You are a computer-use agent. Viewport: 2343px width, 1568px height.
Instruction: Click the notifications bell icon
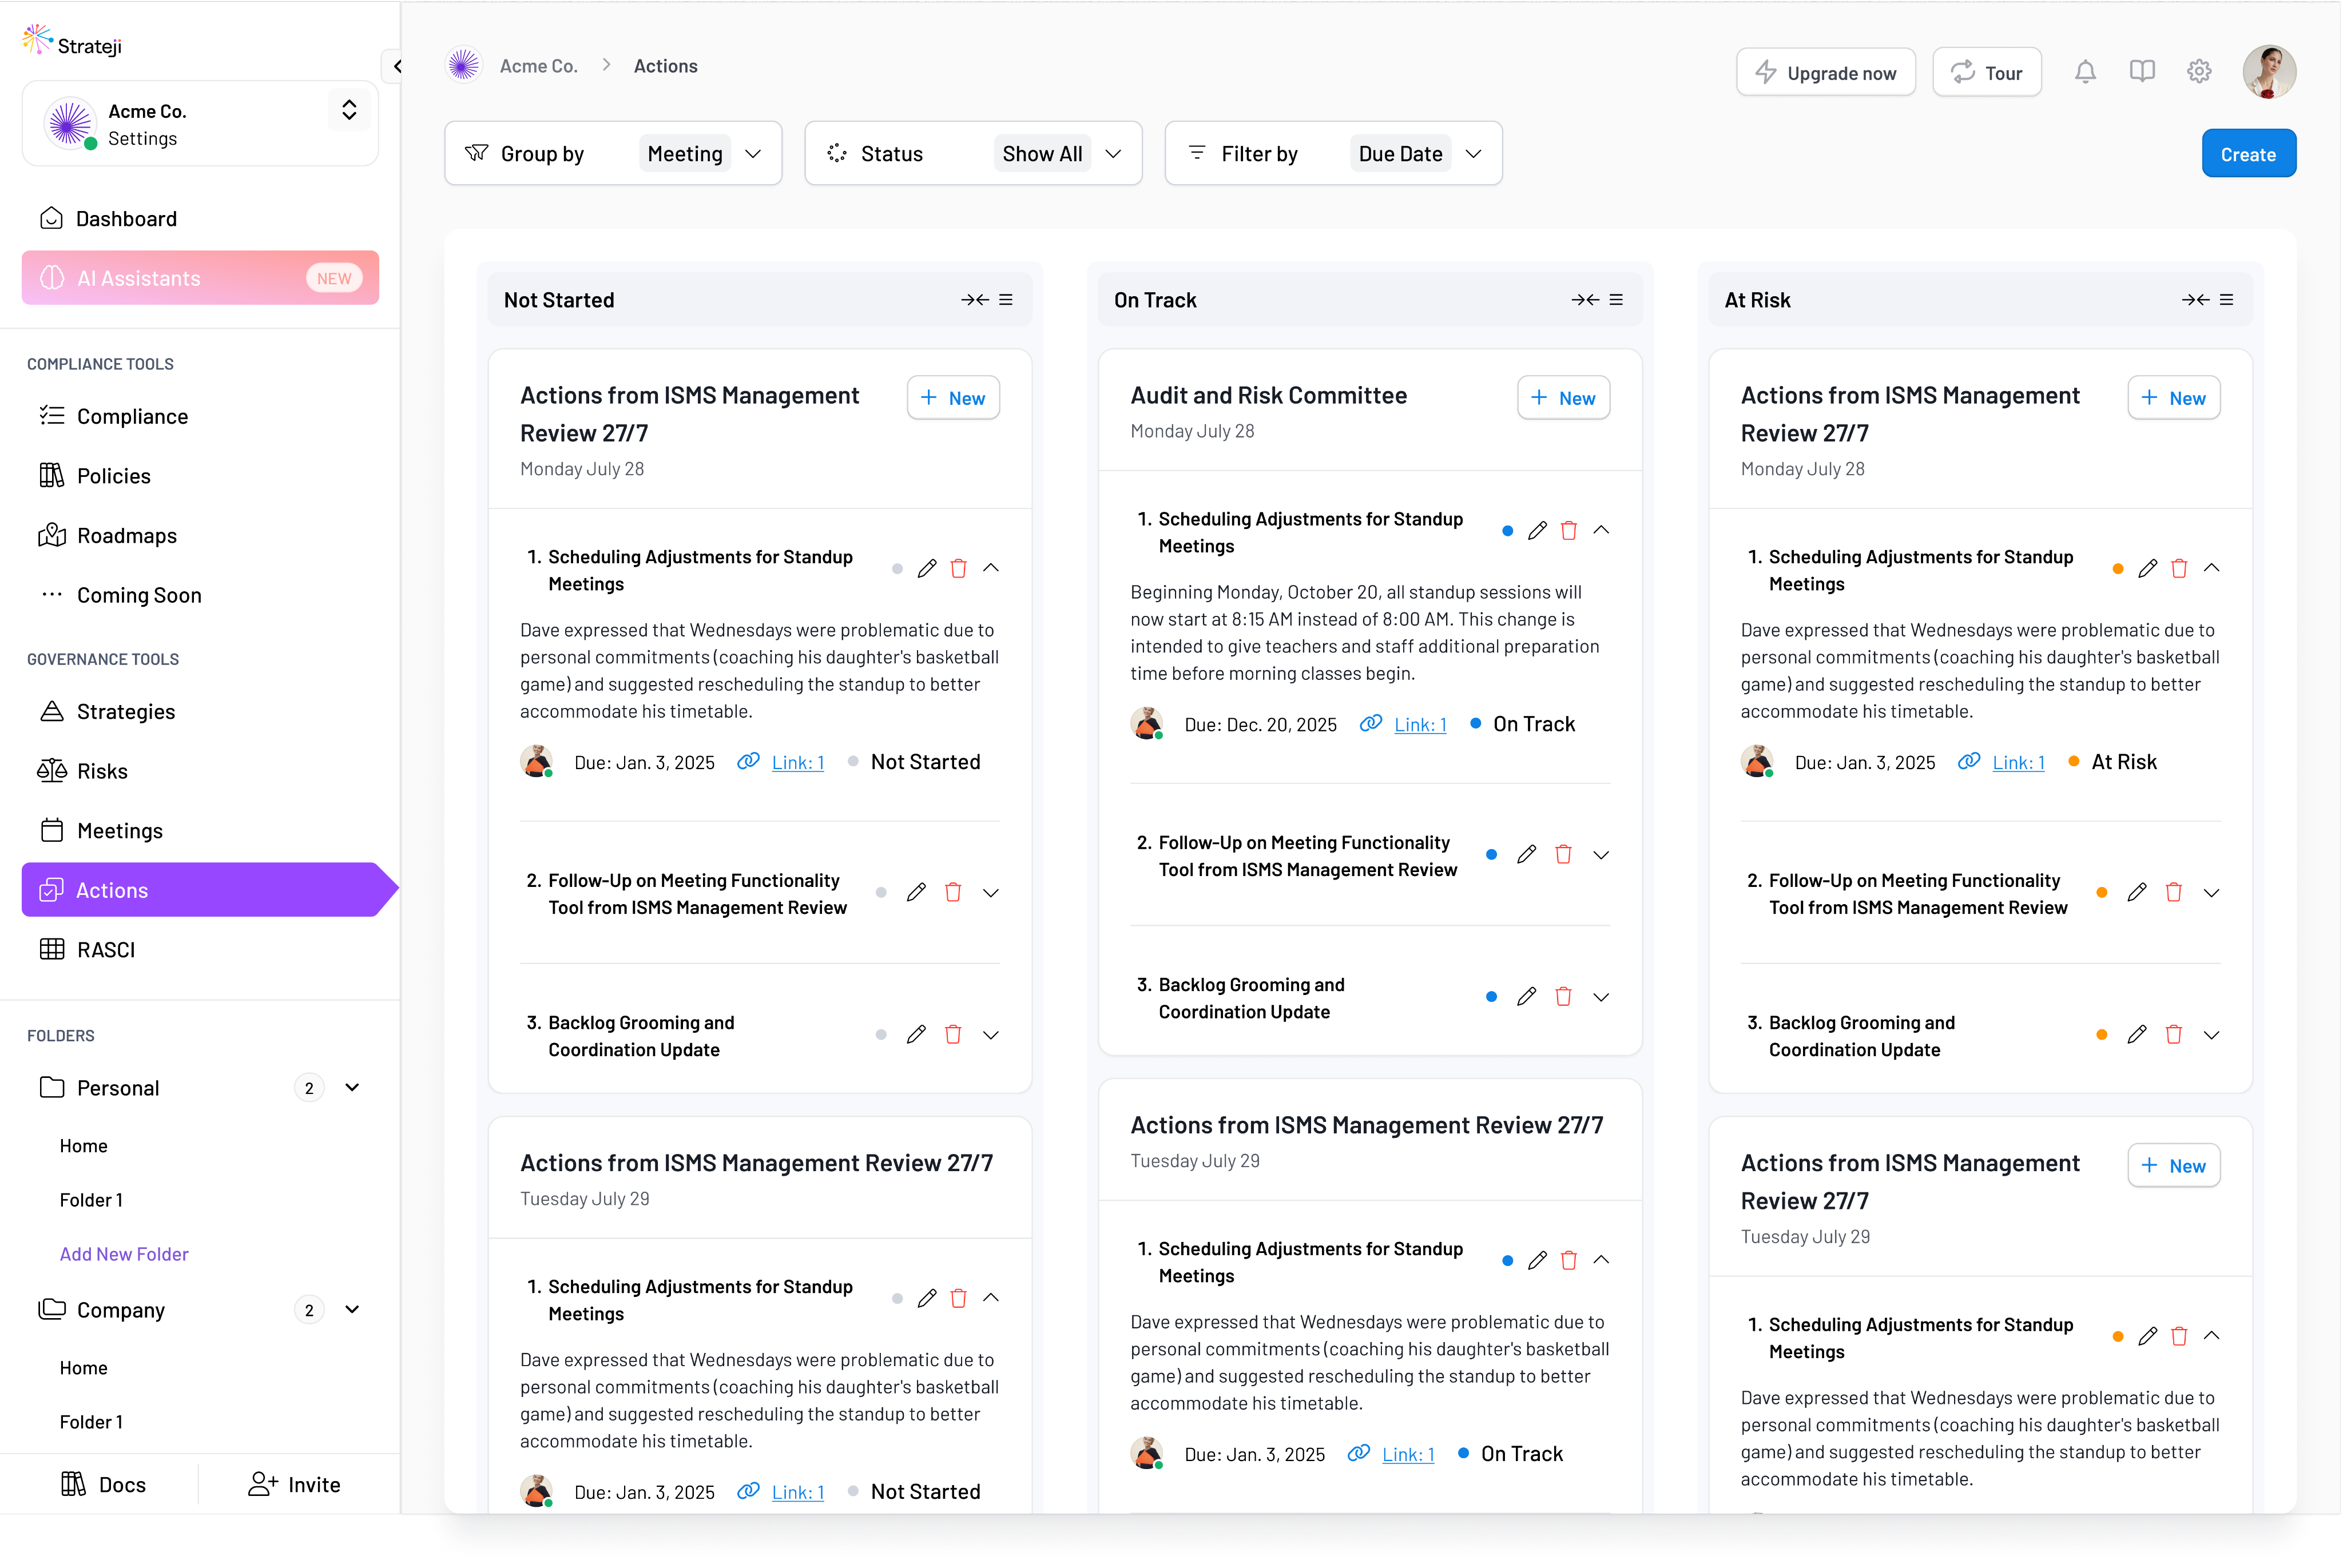point(2085,72)
